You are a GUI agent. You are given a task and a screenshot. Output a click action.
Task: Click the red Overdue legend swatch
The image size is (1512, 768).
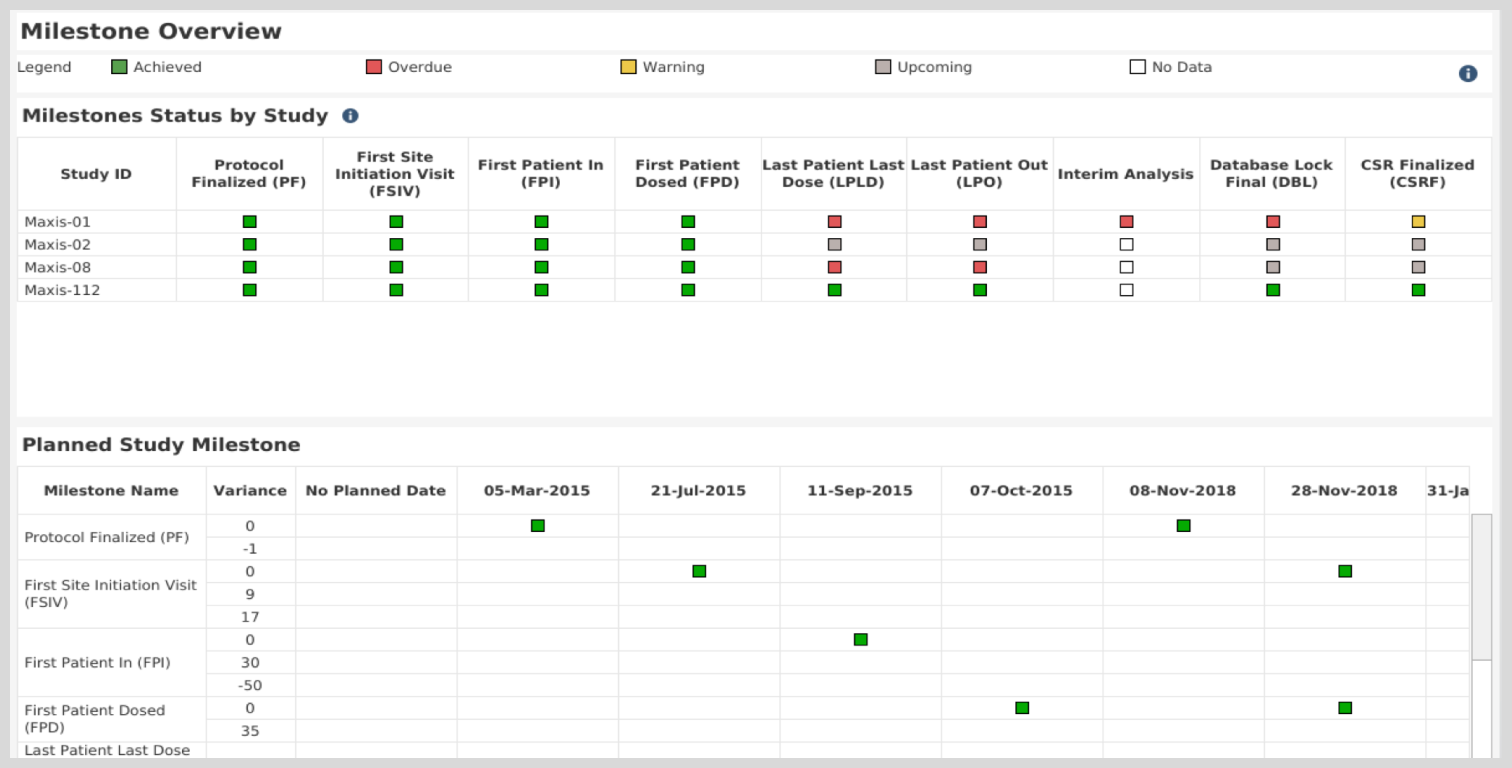(374, 67)
